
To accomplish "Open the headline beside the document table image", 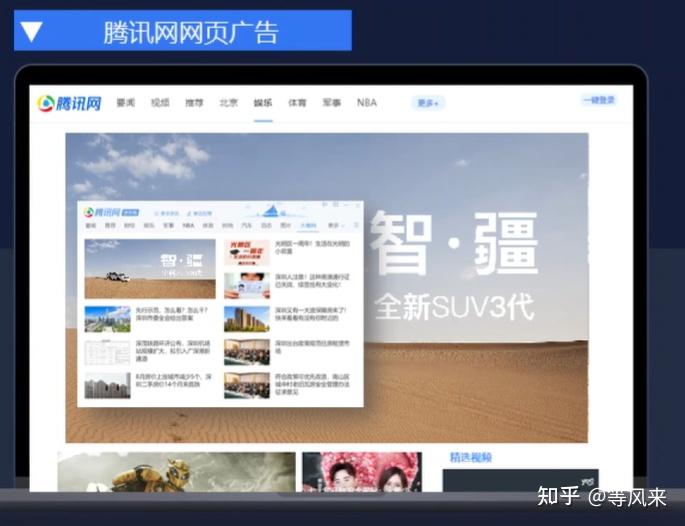I will click(173, 351).
